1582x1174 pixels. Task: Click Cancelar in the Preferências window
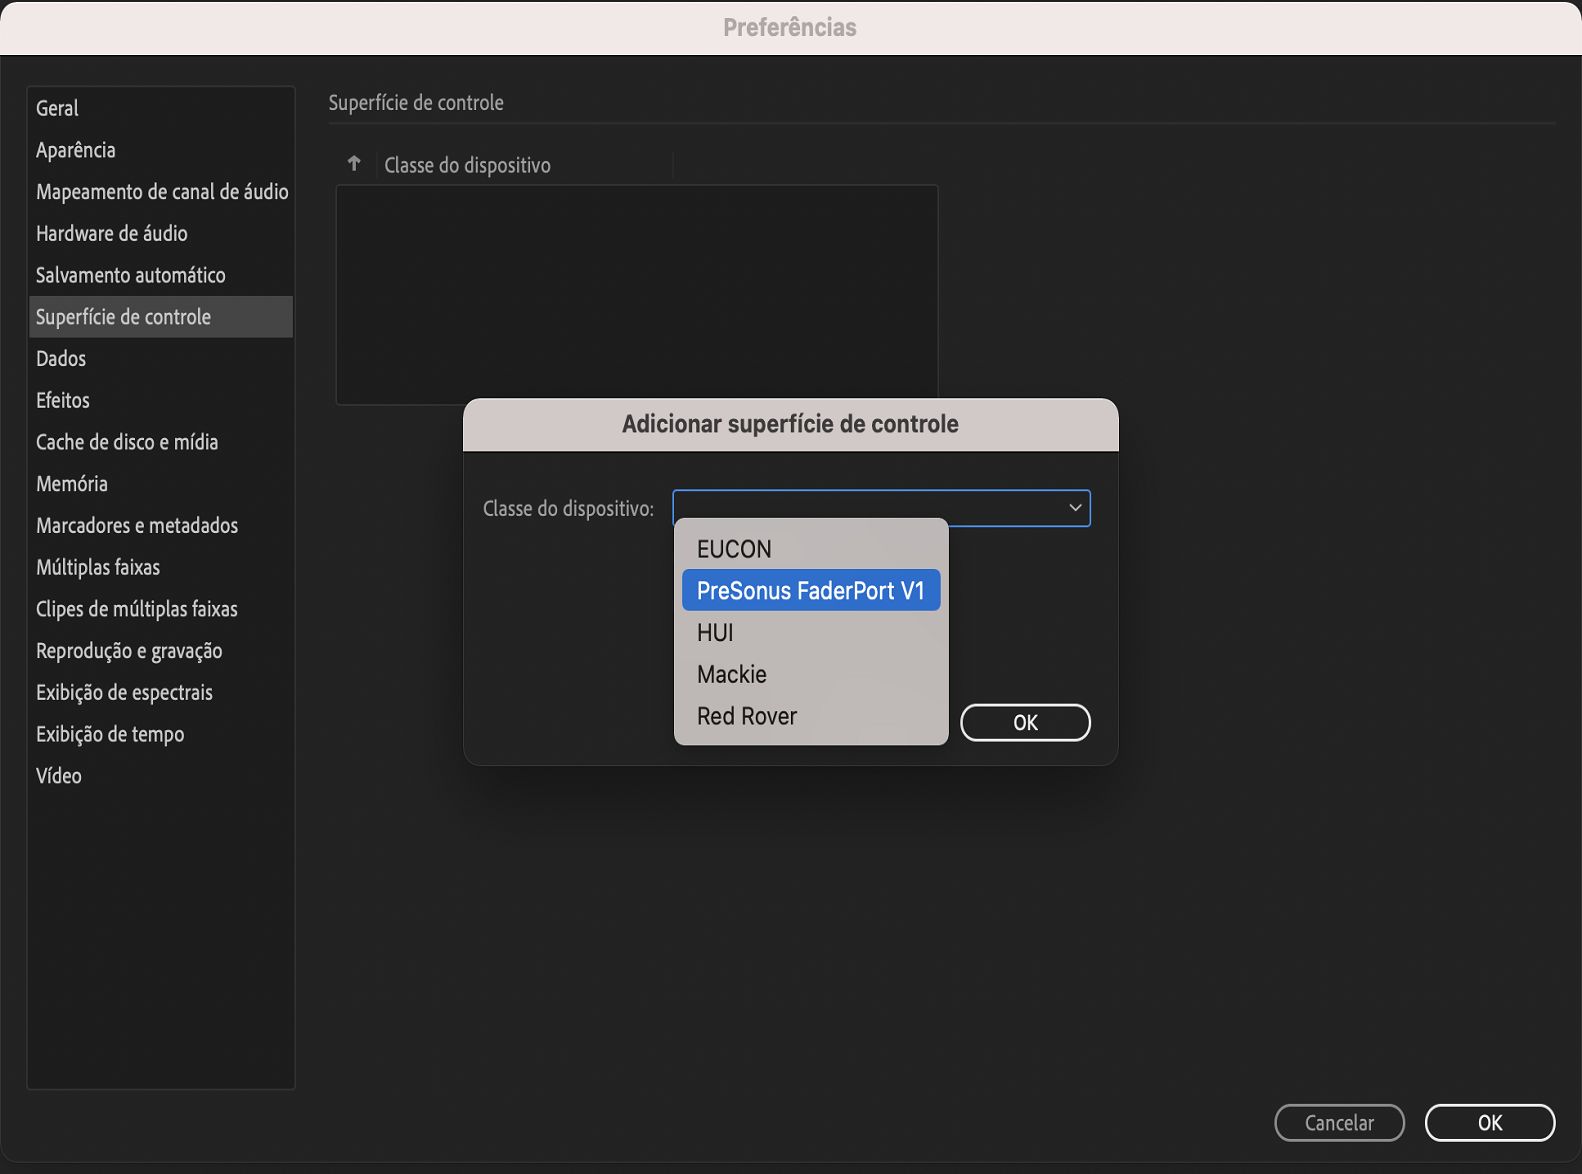(1339, 1123)
